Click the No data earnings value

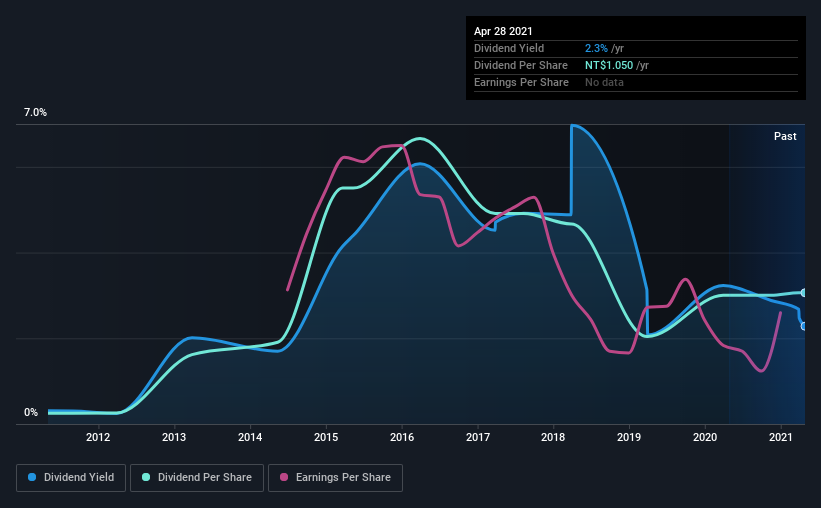coord(604,82)
